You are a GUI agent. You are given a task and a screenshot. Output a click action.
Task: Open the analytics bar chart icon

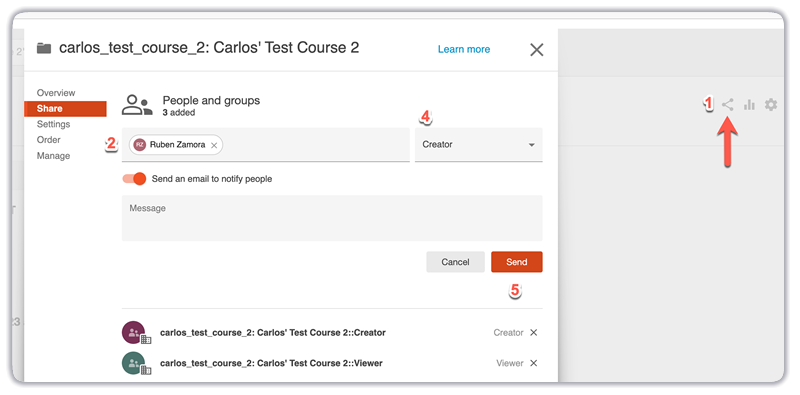click(749, 105)
